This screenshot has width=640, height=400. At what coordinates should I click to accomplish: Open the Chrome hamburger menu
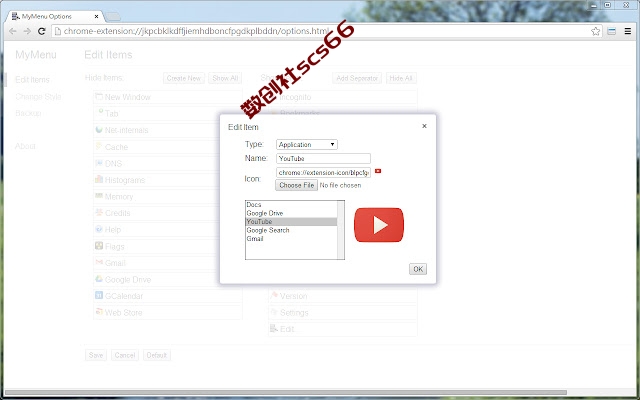(628, 31)
